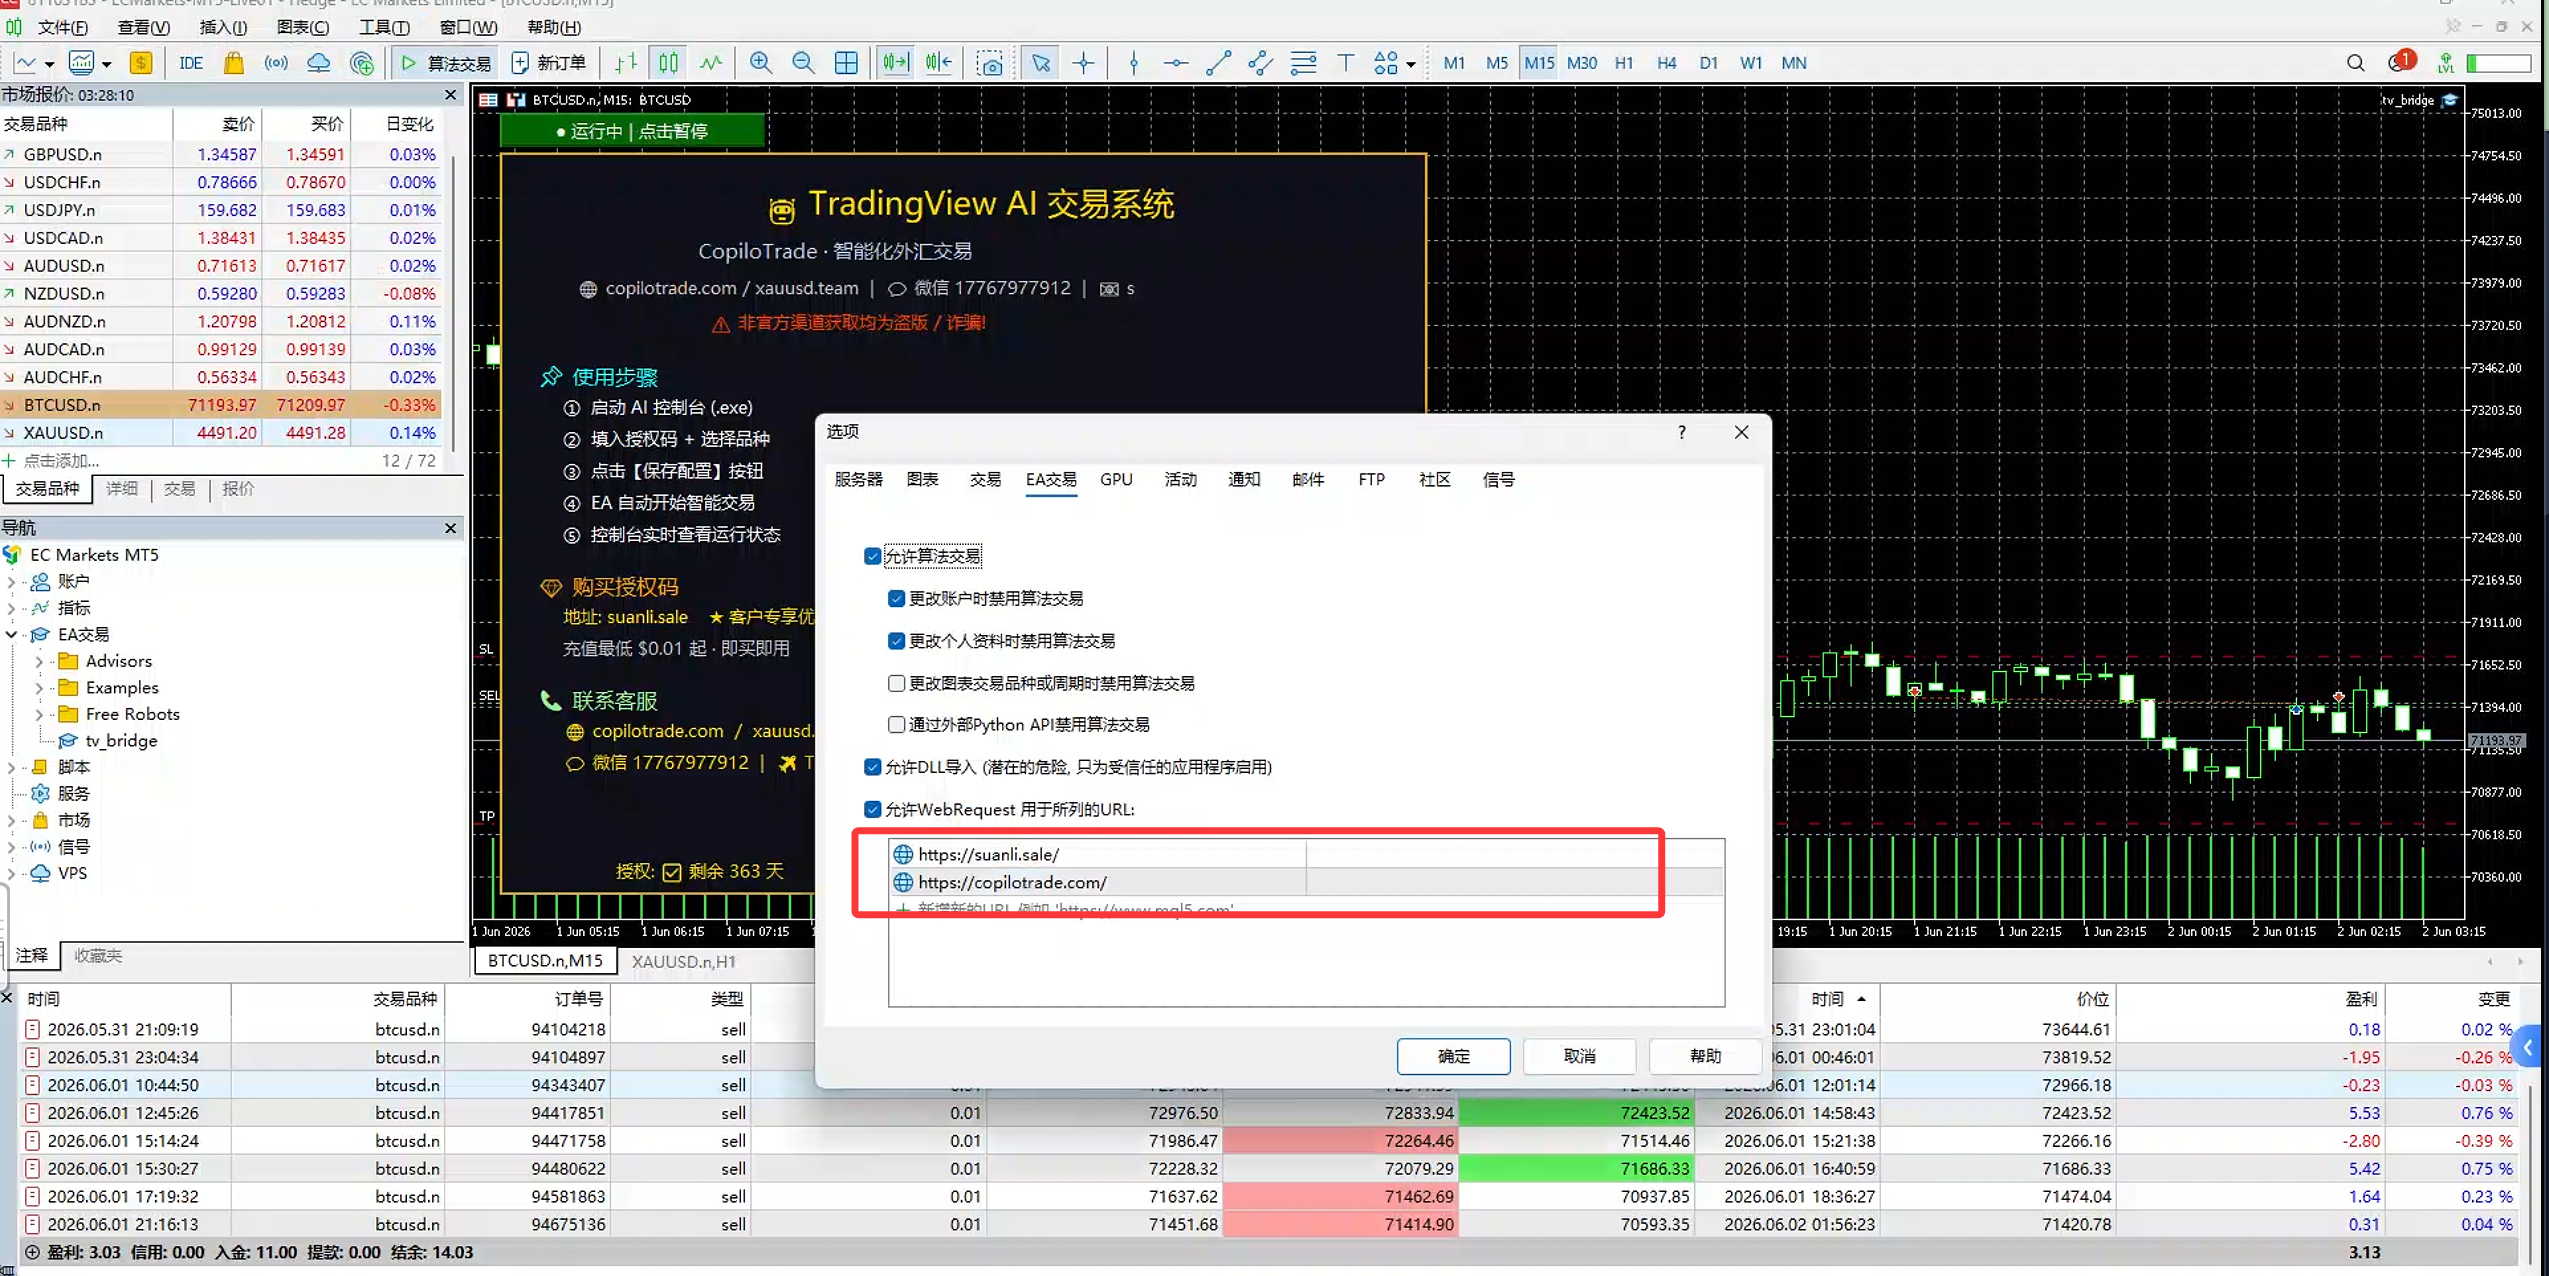
Task: Open the 工具(T) menu
Action: tap(384, 27)
